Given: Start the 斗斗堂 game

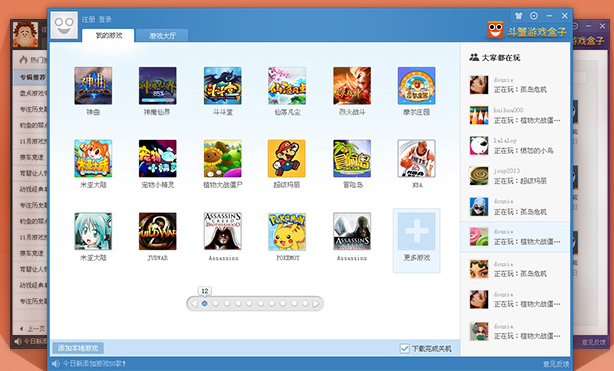Looking at the screenshot, I should tap(222, 86).
